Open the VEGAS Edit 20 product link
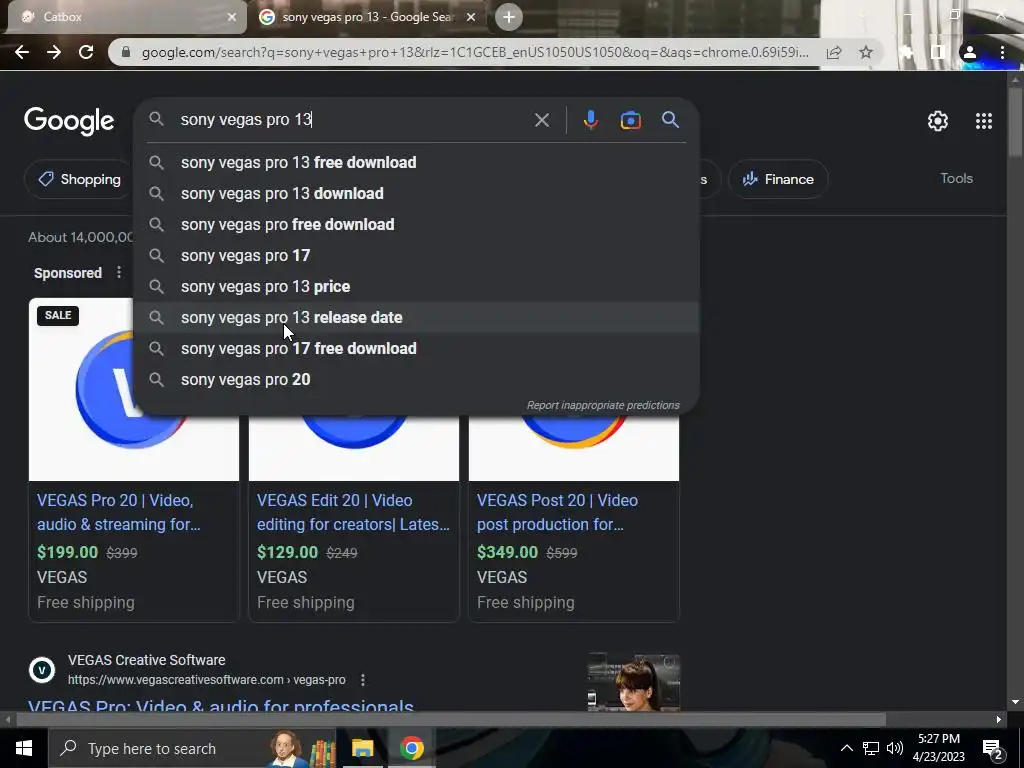1024x768 pixels. click(x=353, y=512)
